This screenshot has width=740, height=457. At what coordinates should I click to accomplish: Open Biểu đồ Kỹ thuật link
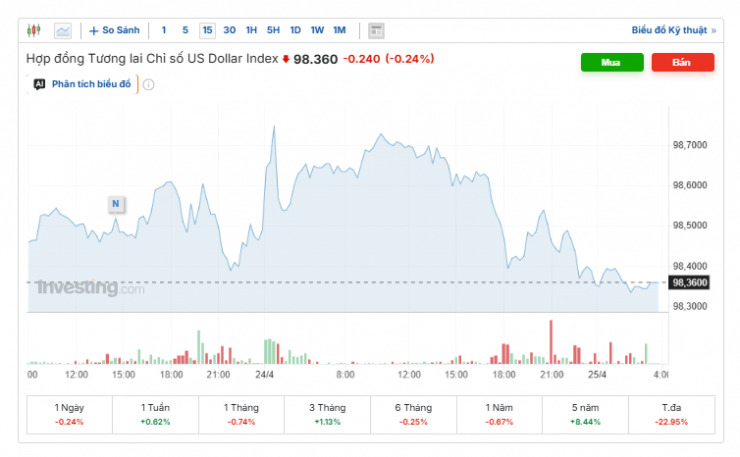click(673, 30)
